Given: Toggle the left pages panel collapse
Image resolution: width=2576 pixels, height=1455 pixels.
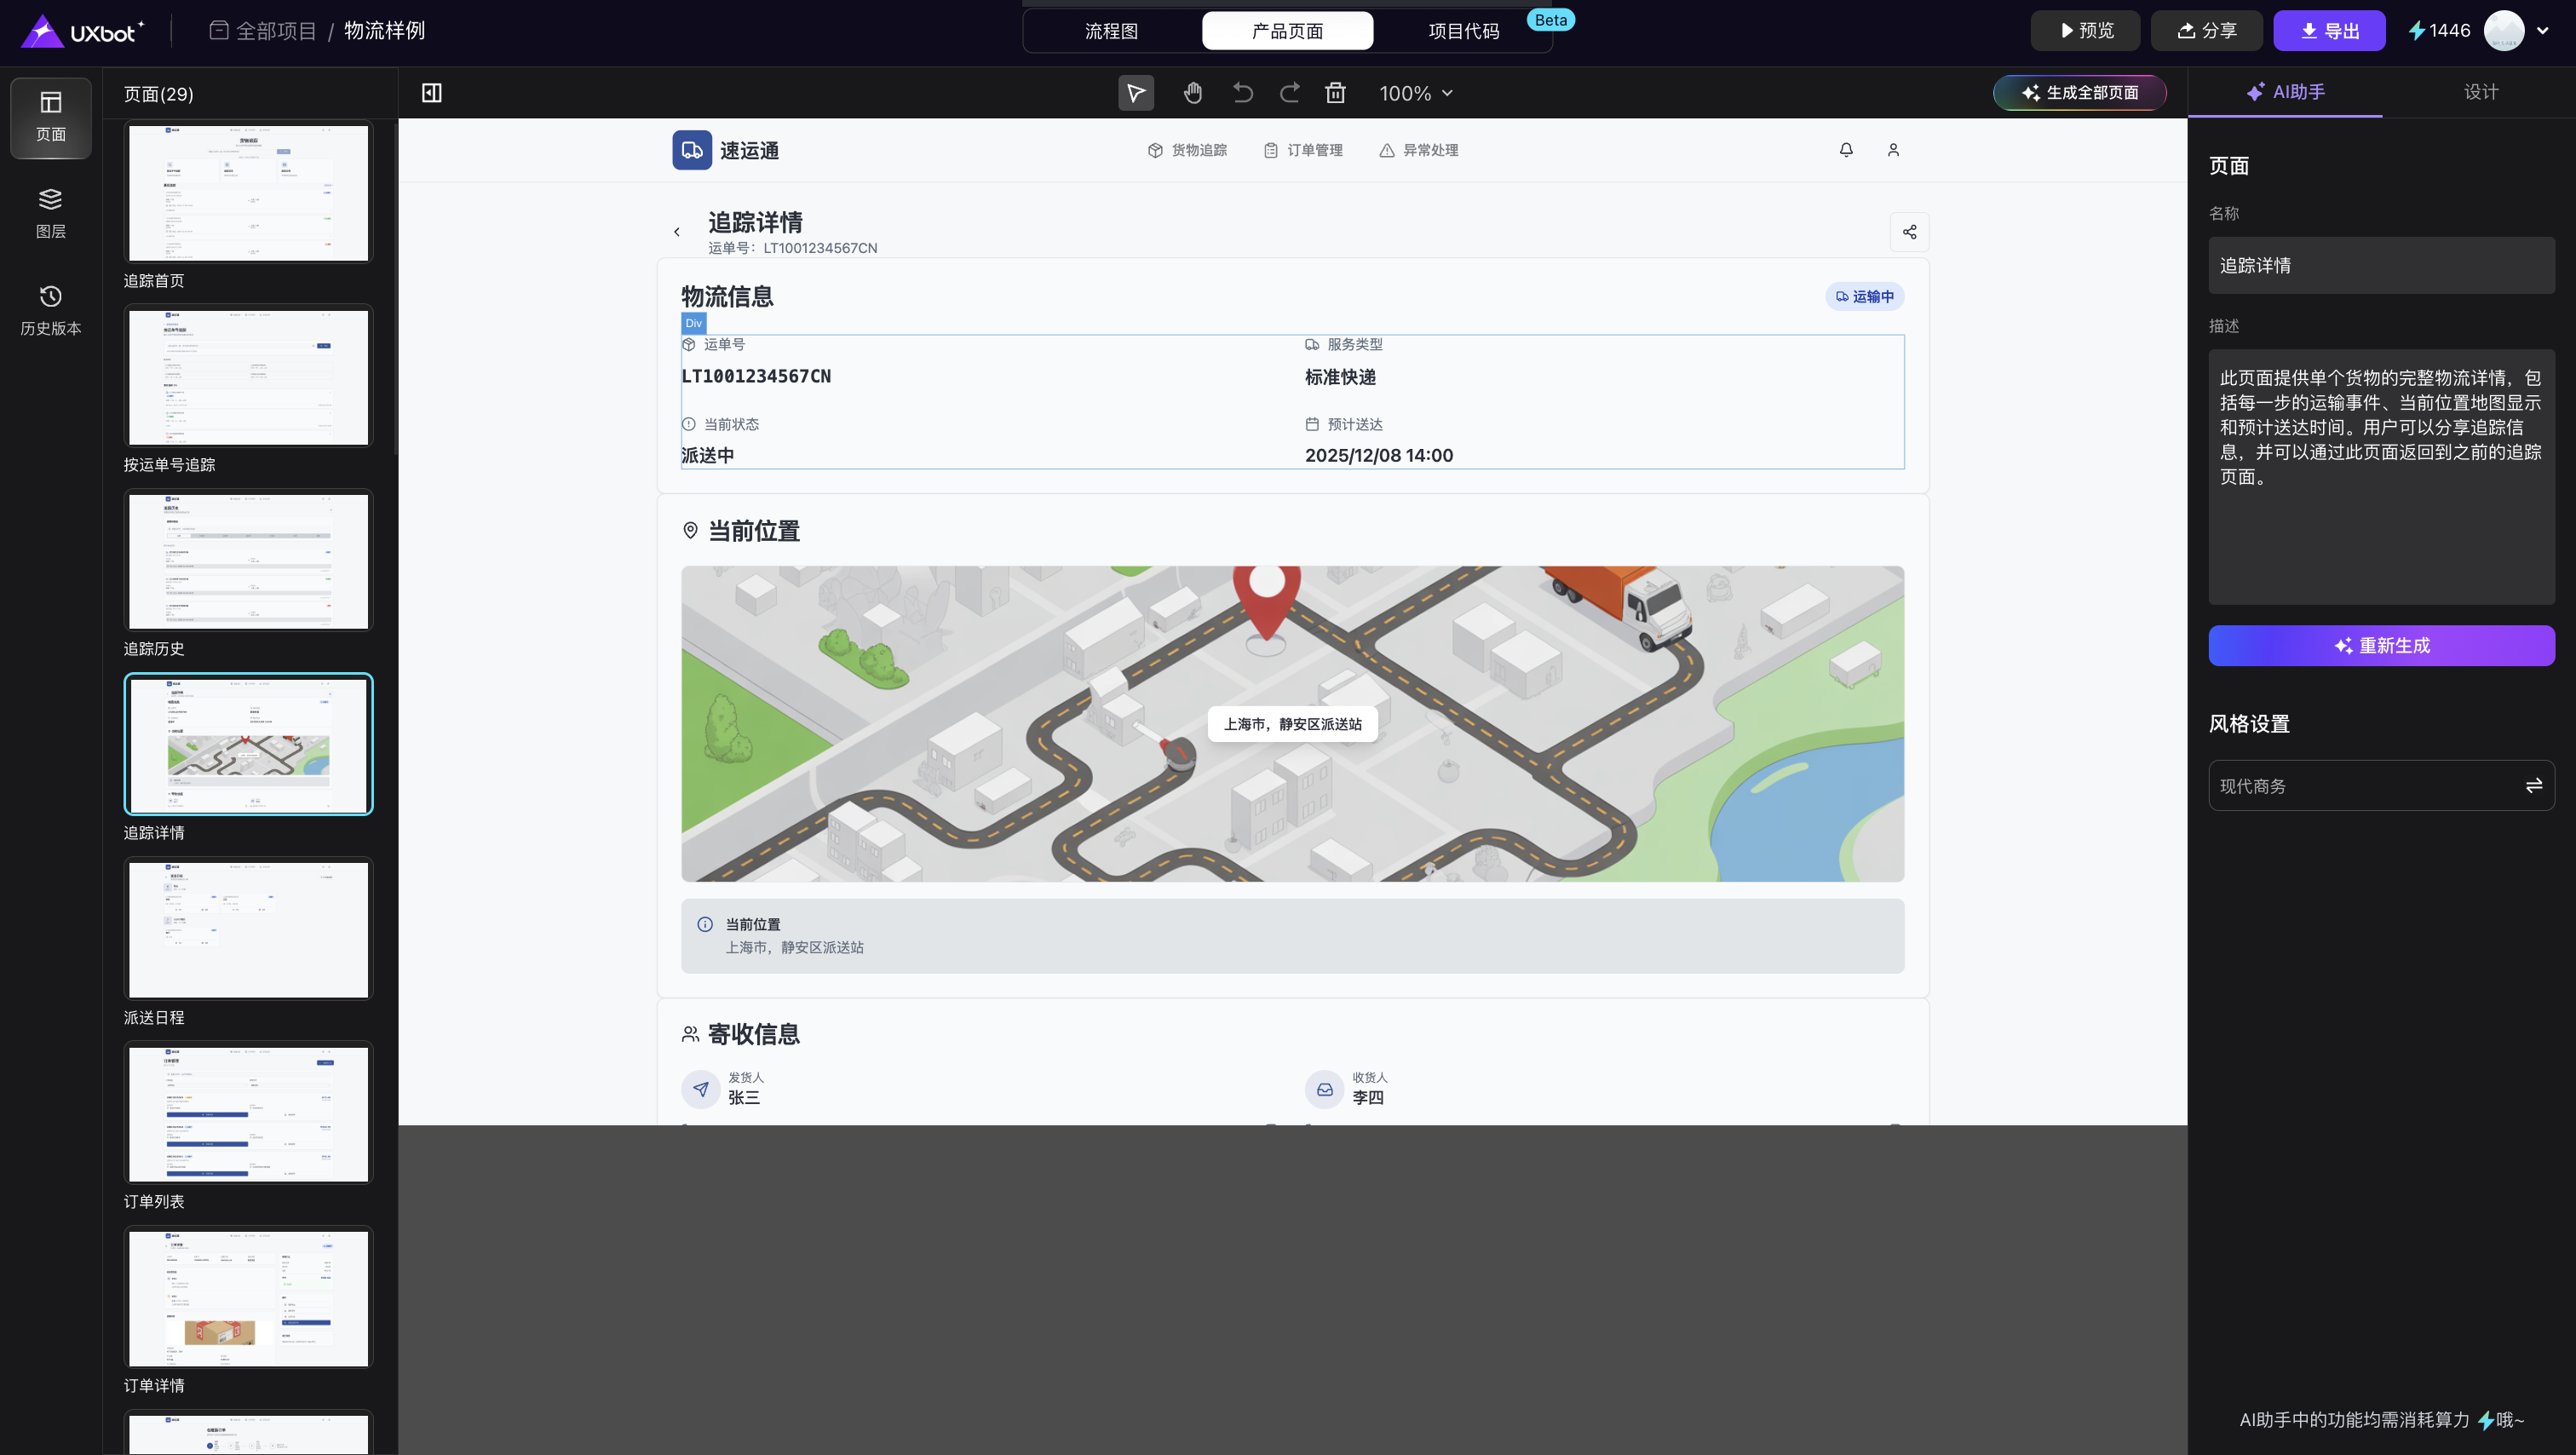Looking at the screenshot, I should (x=431, y=93).
